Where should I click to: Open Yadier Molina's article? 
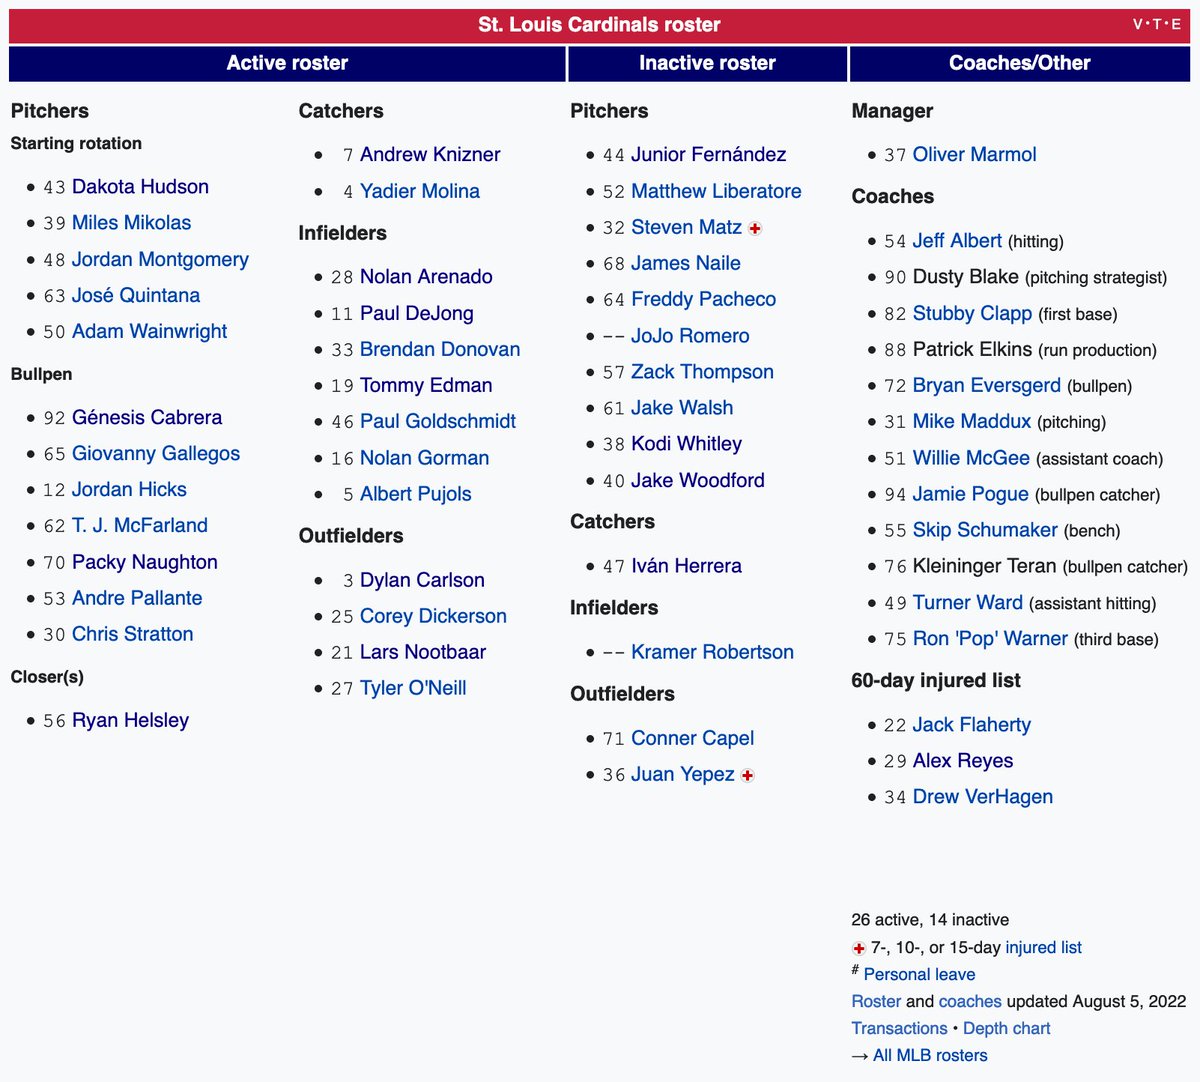click(x=420, y=191)
